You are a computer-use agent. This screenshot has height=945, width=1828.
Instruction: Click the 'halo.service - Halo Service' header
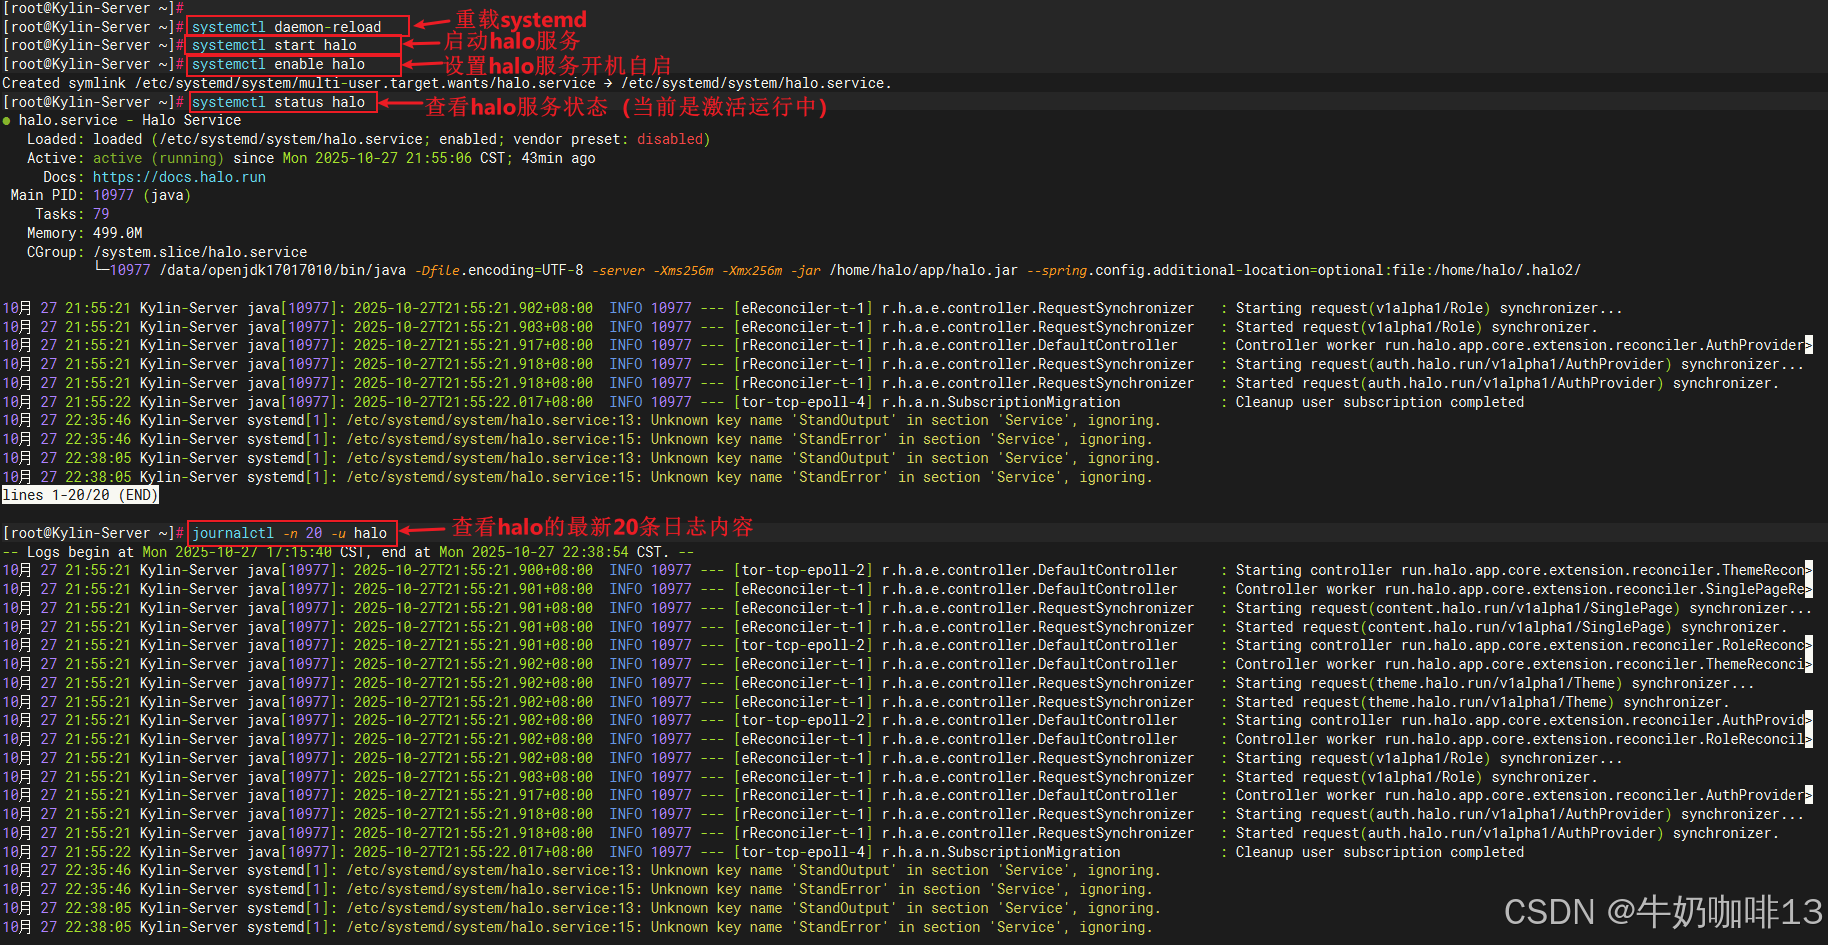pyautogui.click(x=130, y=120)
